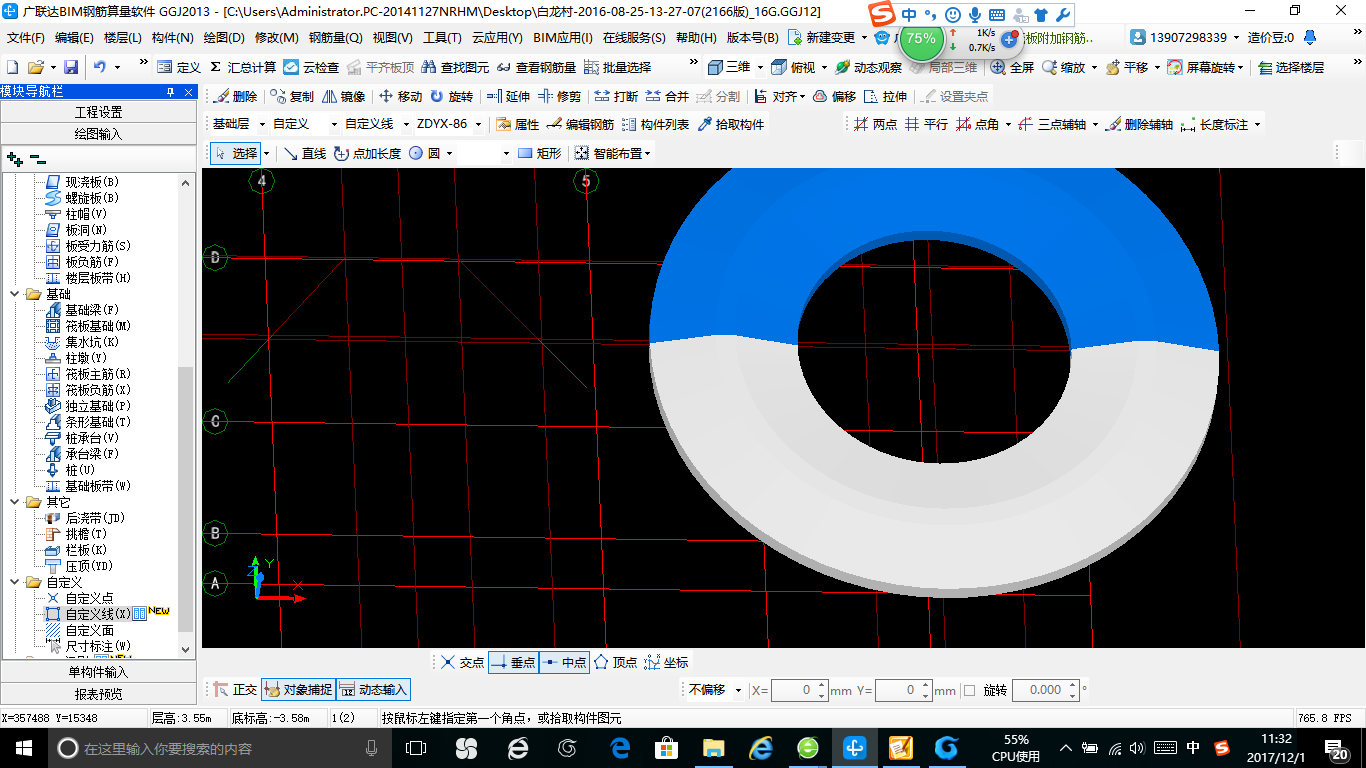Click the 单构件输入 panel button
Screen dimensions: 1366x768
99,672
